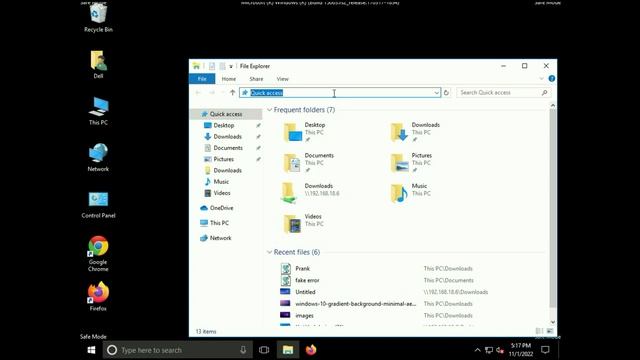Expand the ribbon with the chevron

click(541, 78)
